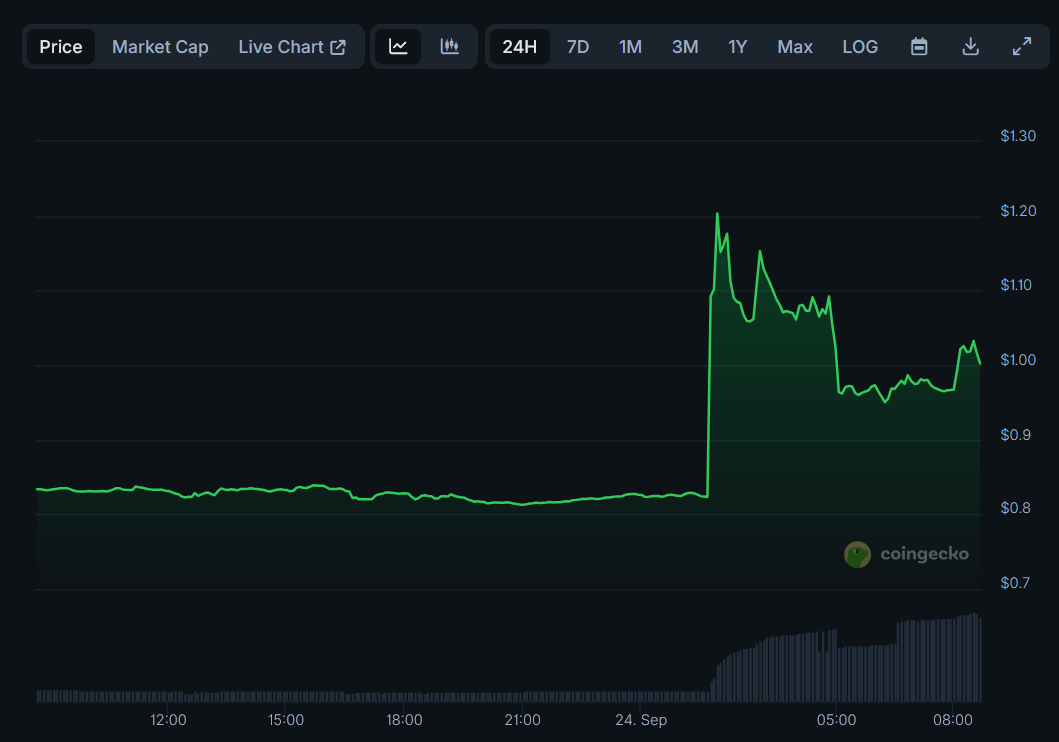This screenshot has height=742, width=1059.
Task: Select the Price tab
Action: 61,47
